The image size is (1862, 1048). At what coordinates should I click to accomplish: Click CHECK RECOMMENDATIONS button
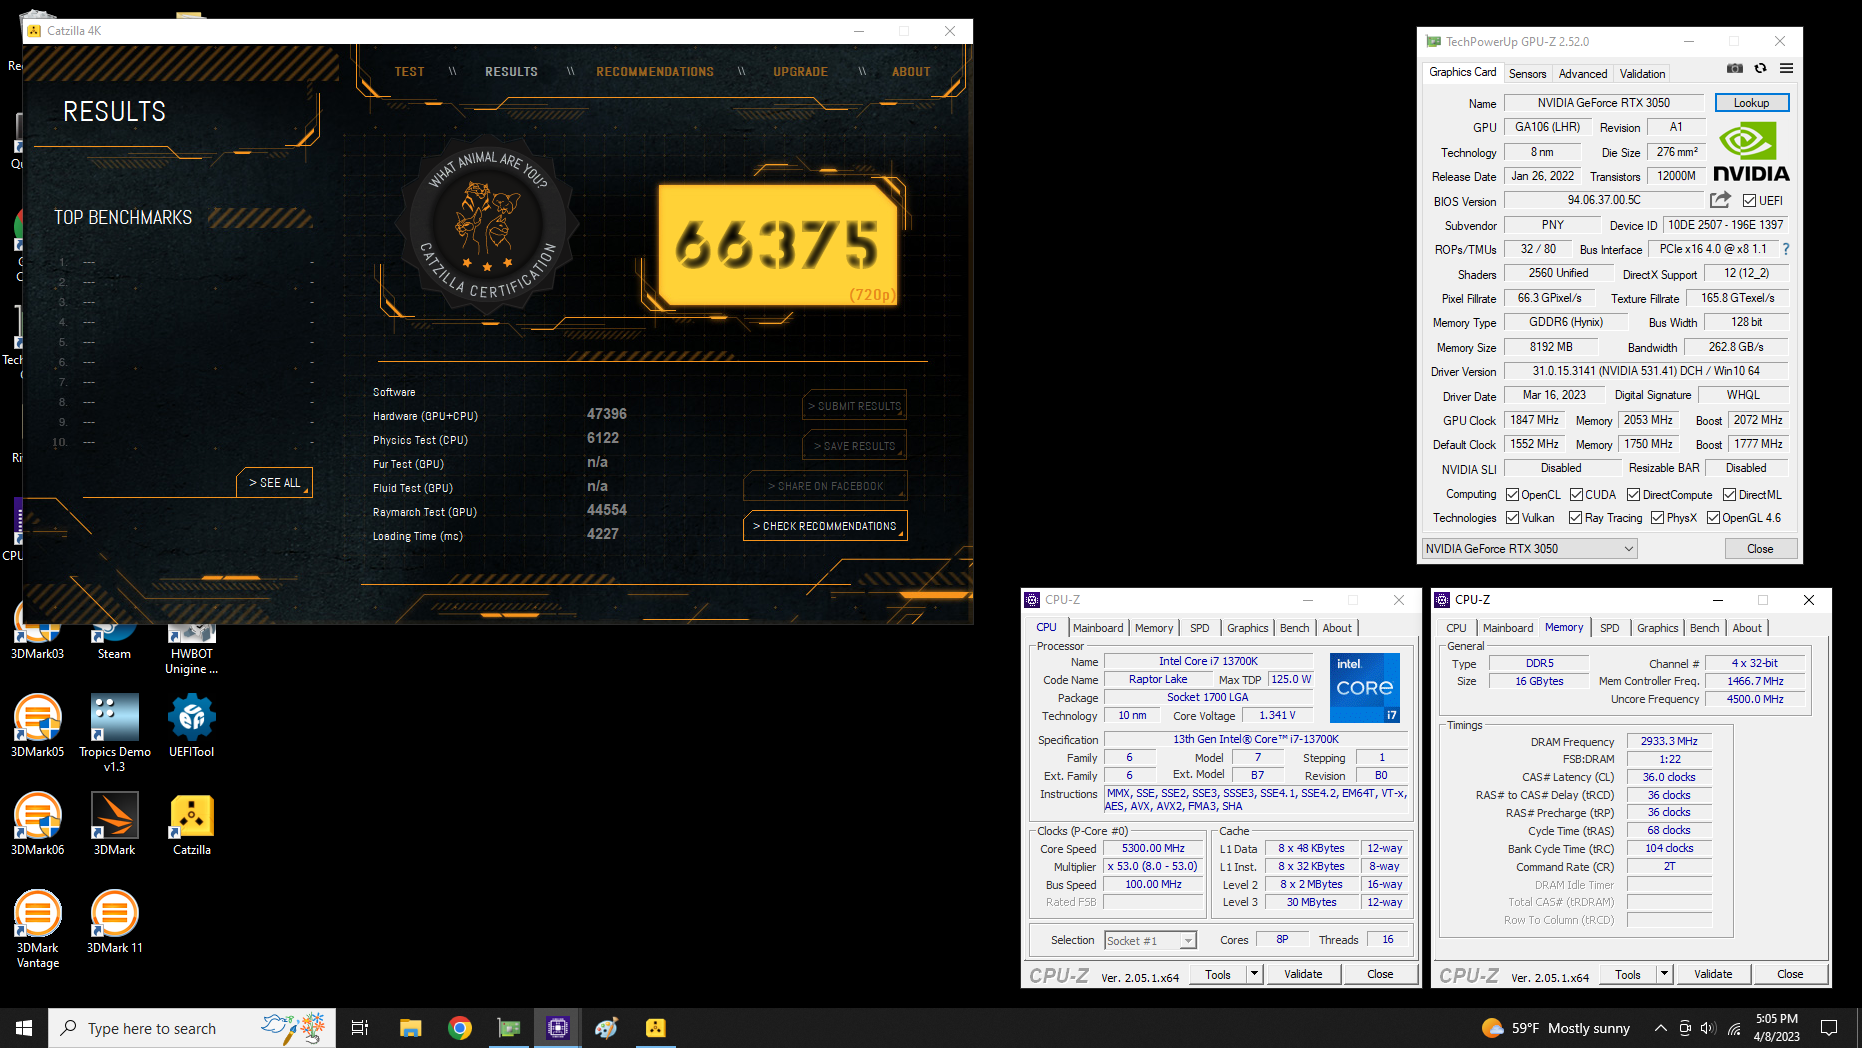click(x=825, y=526)
